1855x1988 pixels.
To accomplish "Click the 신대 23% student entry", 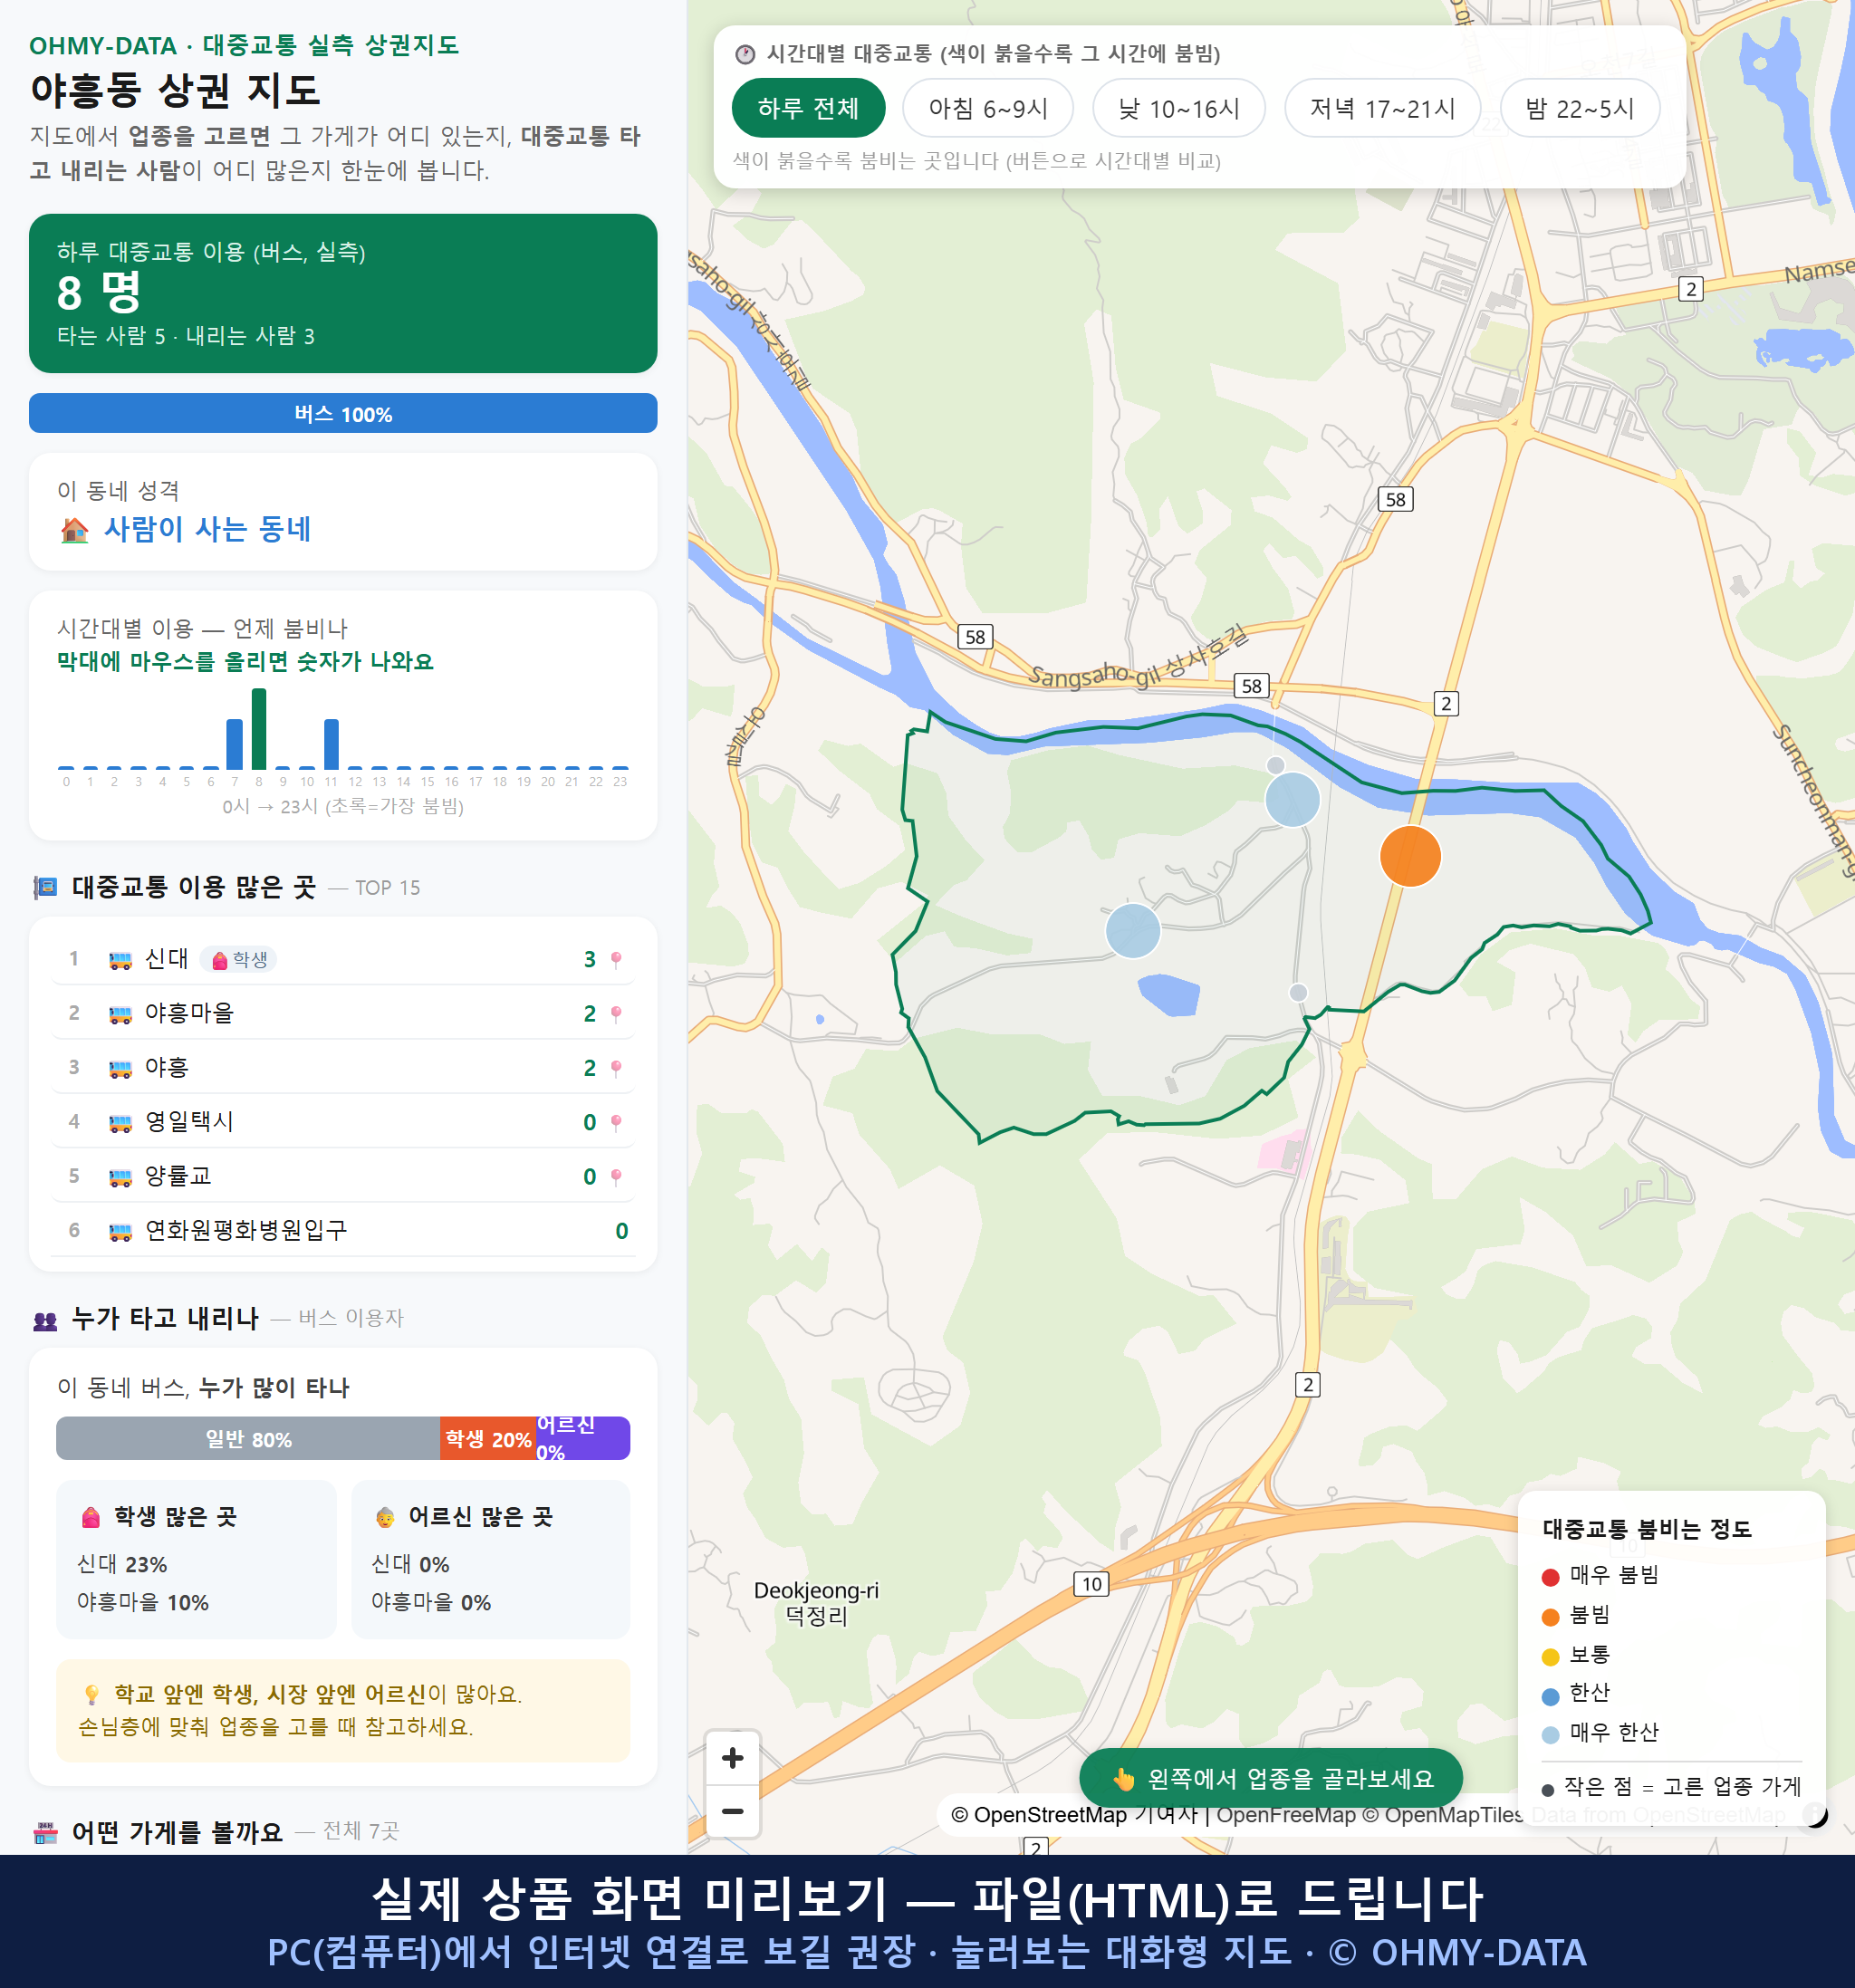I will pyautogui.click(x=122, y=1564).
